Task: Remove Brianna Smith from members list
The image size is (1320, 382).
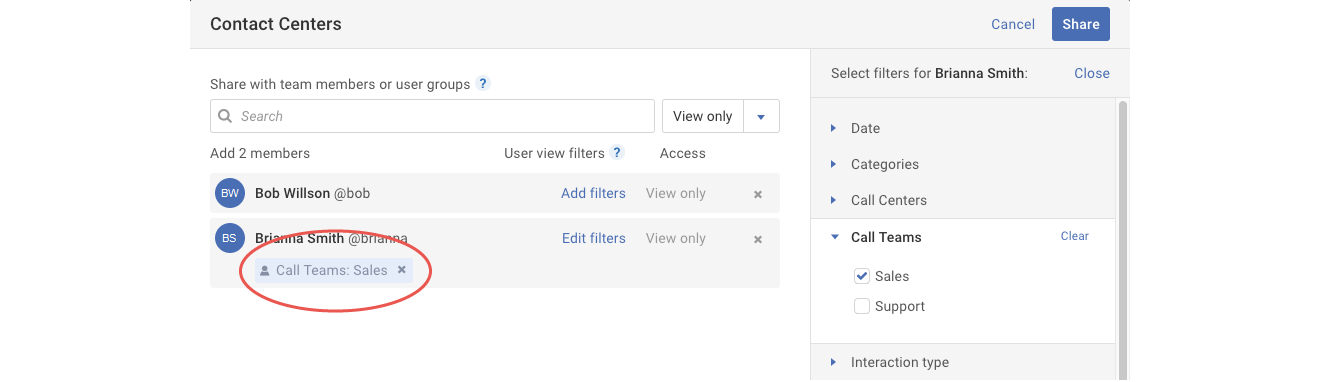Action: tap(758, 239)
